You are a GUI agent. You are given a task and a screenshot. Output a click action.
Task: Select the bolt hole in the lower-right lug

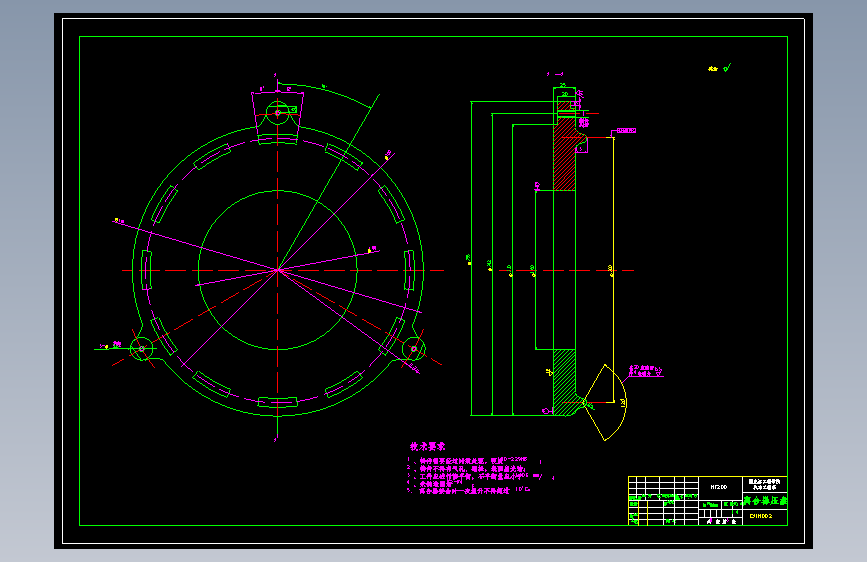[414, 348]
